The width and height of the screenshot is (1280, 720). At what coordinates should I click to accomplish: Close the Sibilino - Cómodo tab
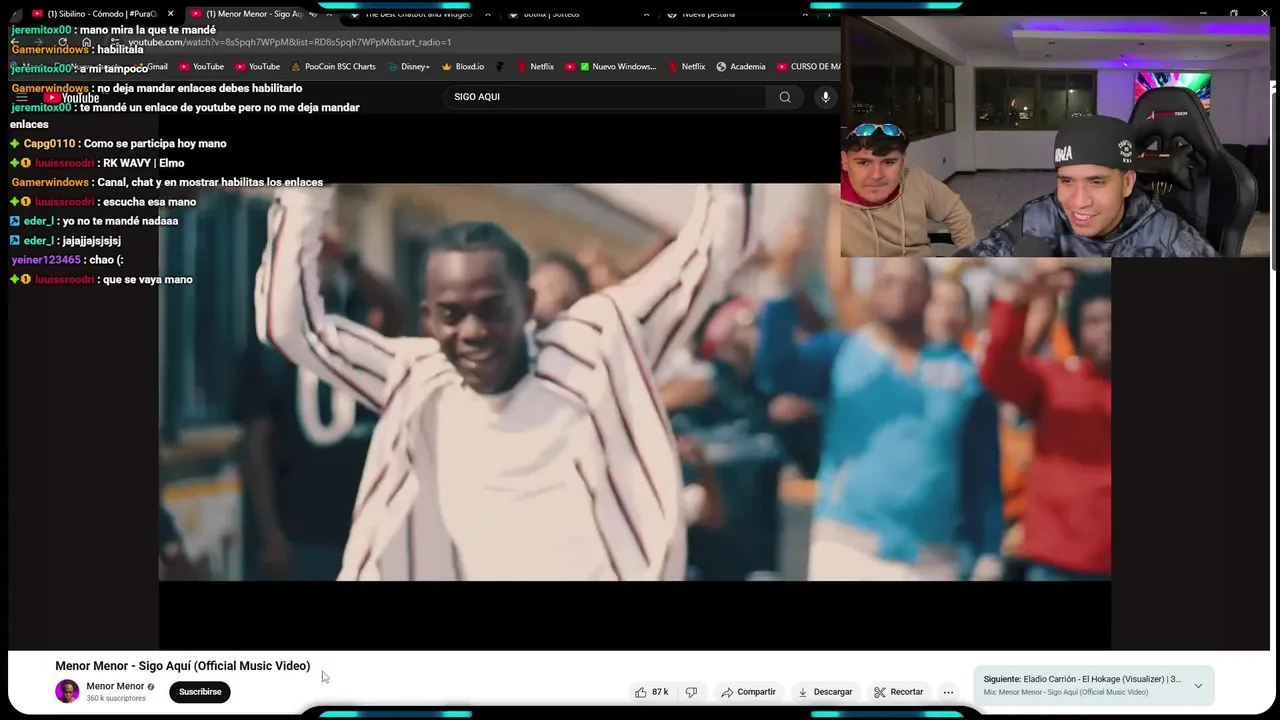pyautogui.click(x=170, y=14)
